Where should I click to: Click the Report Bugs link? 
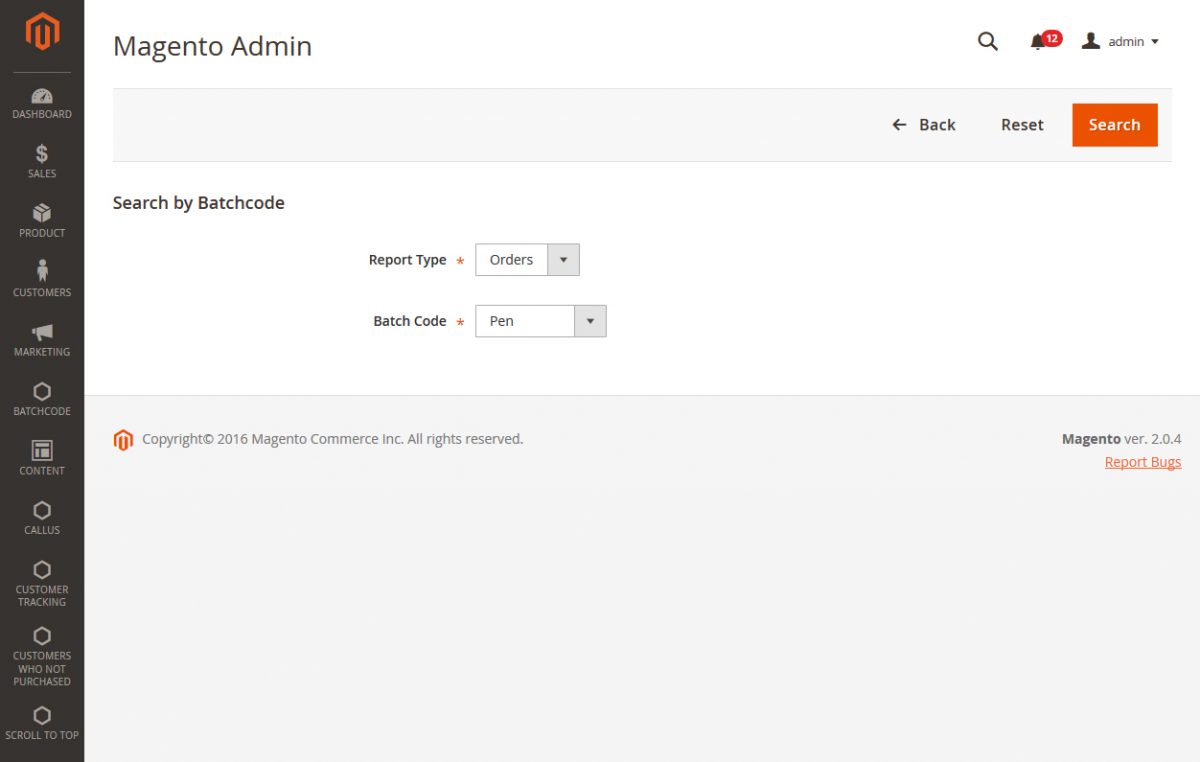click(1142, 461)
